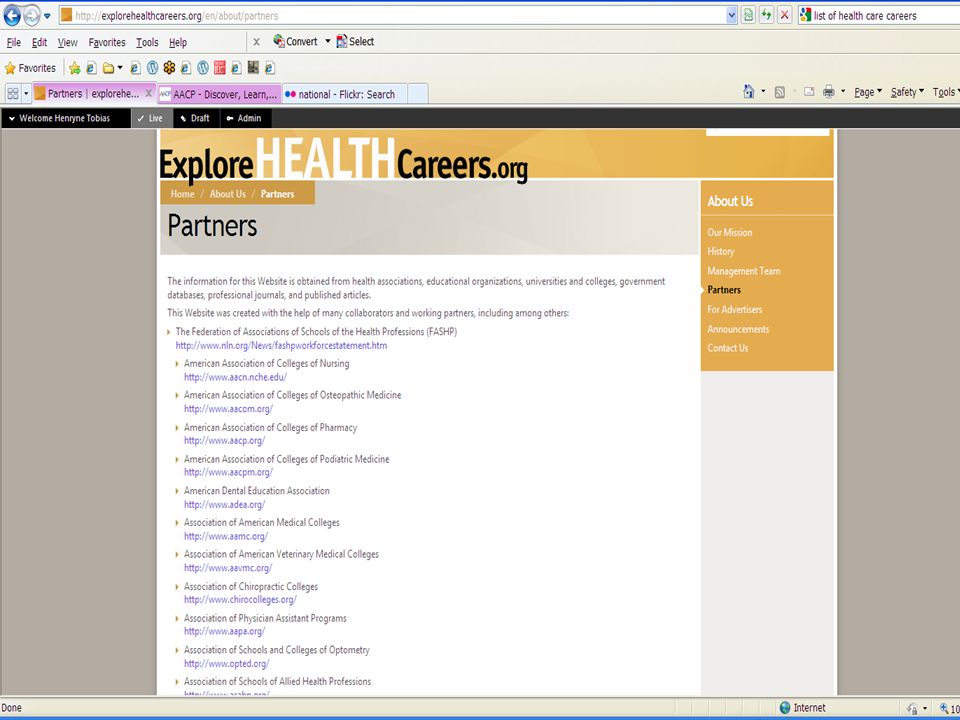Expand the address bar history dropdown
Image resolution: width=960 pixels, height=720 pixels.
coord(732,15)
